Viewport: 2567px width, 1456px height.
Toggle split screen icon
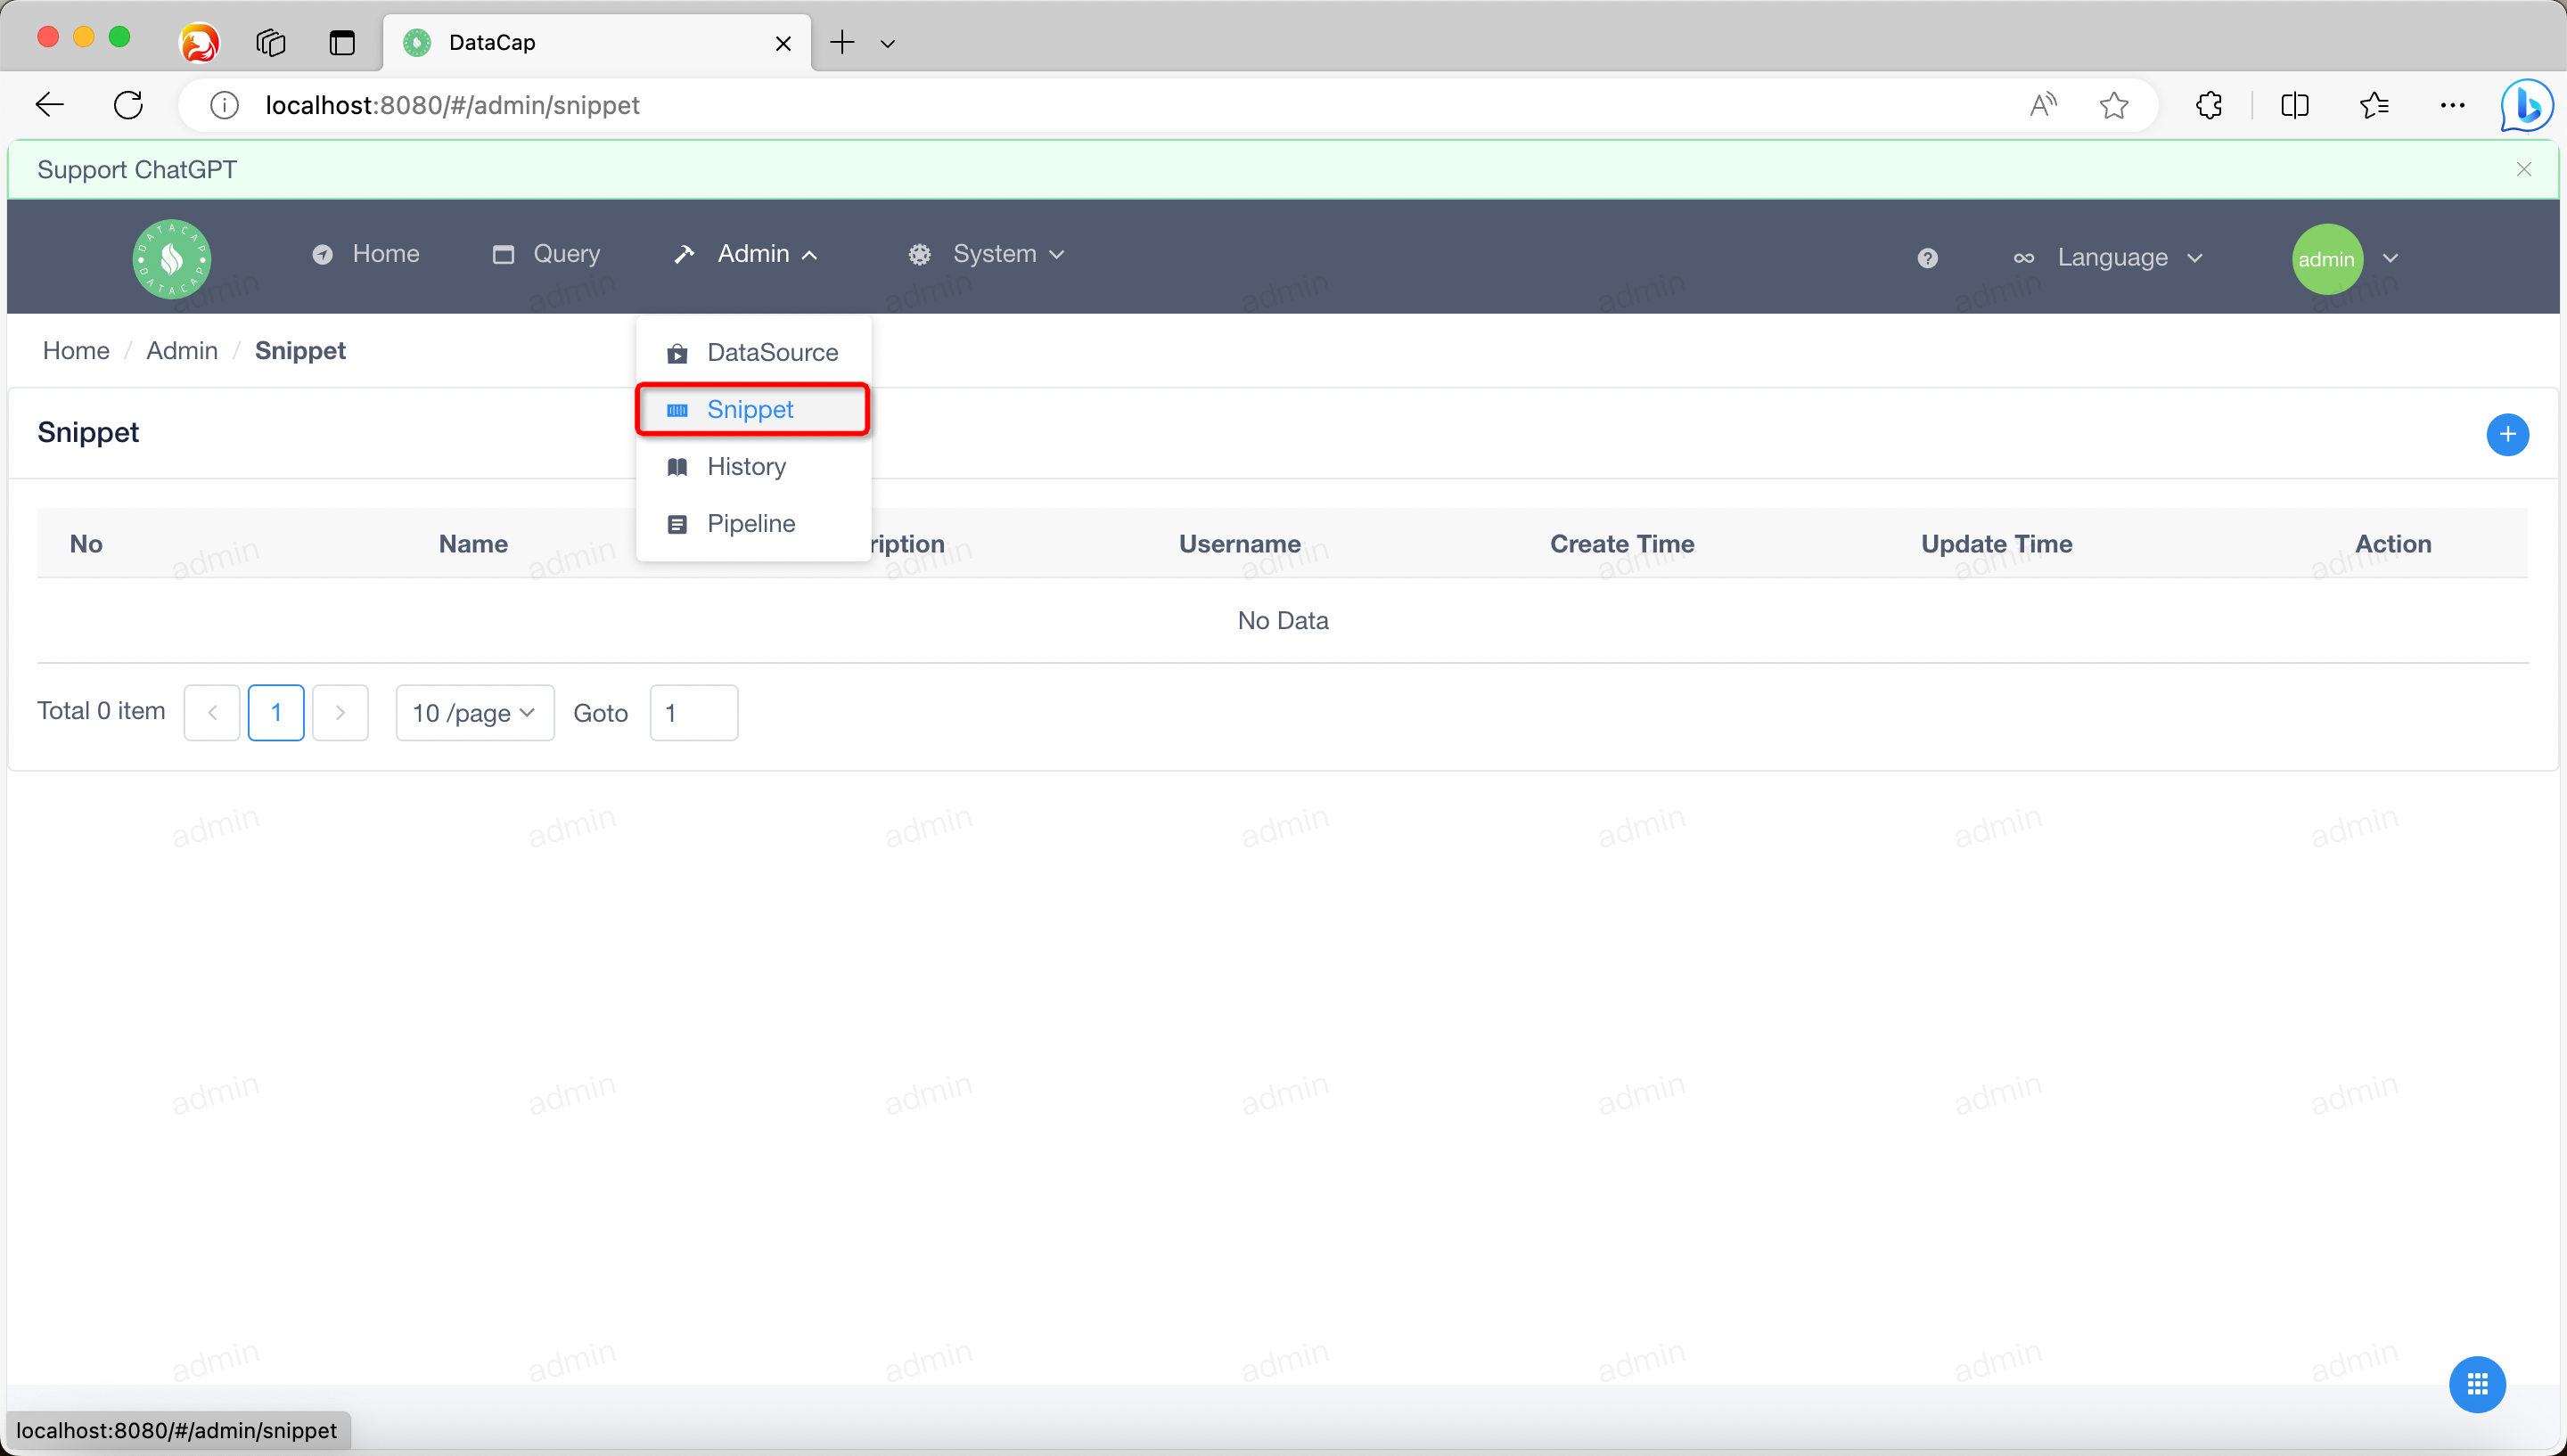point(2295,105)
